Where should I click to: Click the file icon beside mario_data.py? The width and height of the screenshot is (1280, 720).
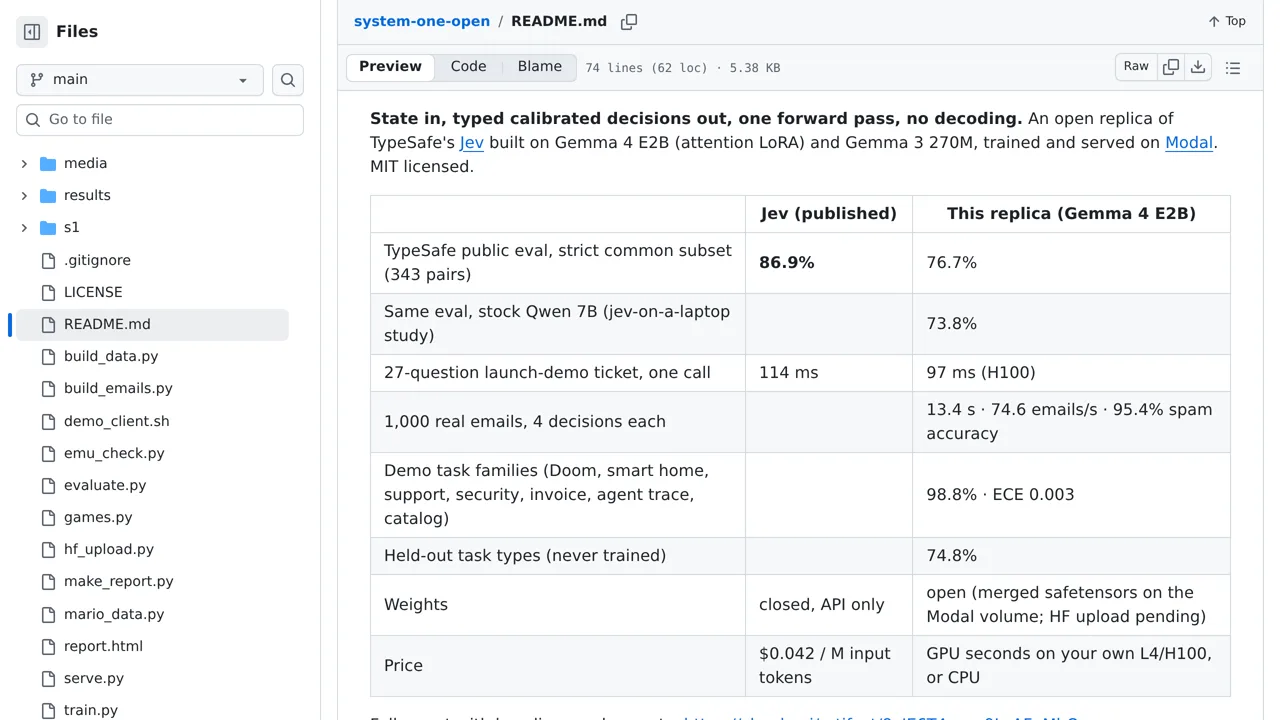[48, 614]
